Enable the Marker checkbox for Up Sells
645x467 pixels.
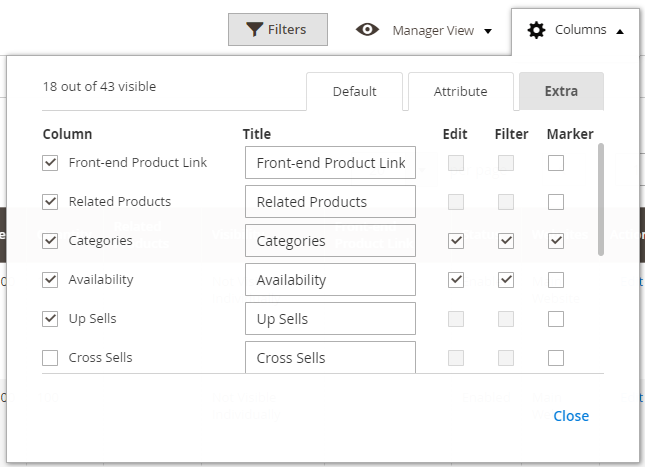pos(556,319)
